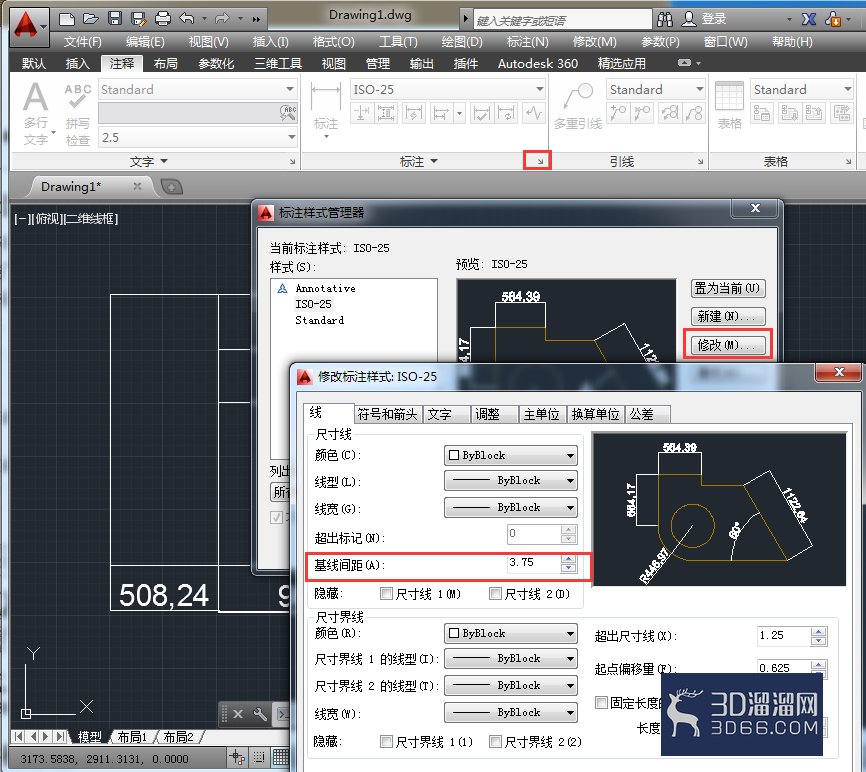Image resolution: width=866 pixels, height=772 pixels.
Task: Click the Save floppy disk icon
Action: tap(115, 19)
